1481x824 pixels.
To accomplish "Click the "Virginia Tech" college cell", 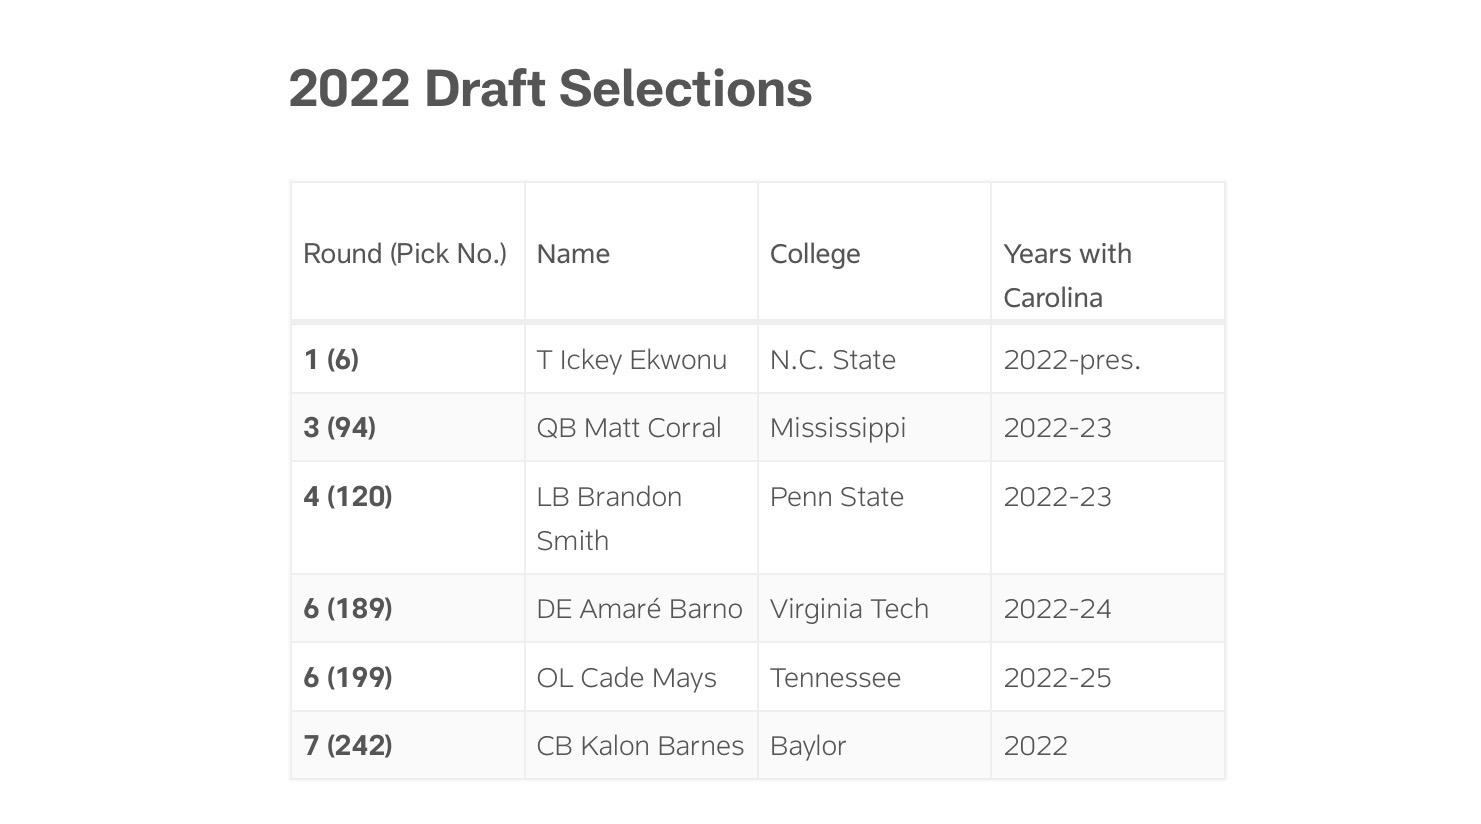I will [849, 609].
